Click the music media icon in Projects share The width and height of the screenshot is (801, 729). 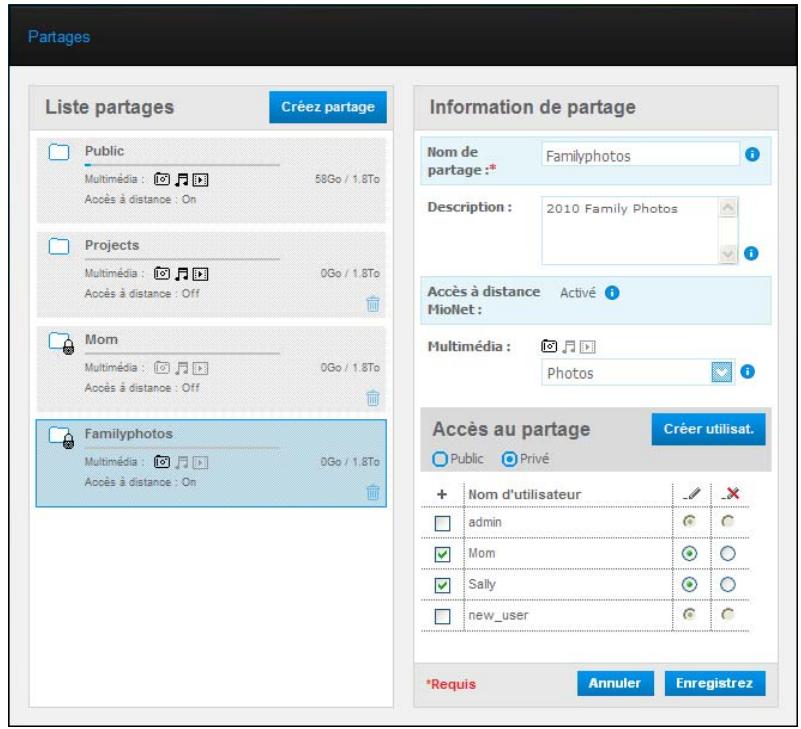[181, 274]
